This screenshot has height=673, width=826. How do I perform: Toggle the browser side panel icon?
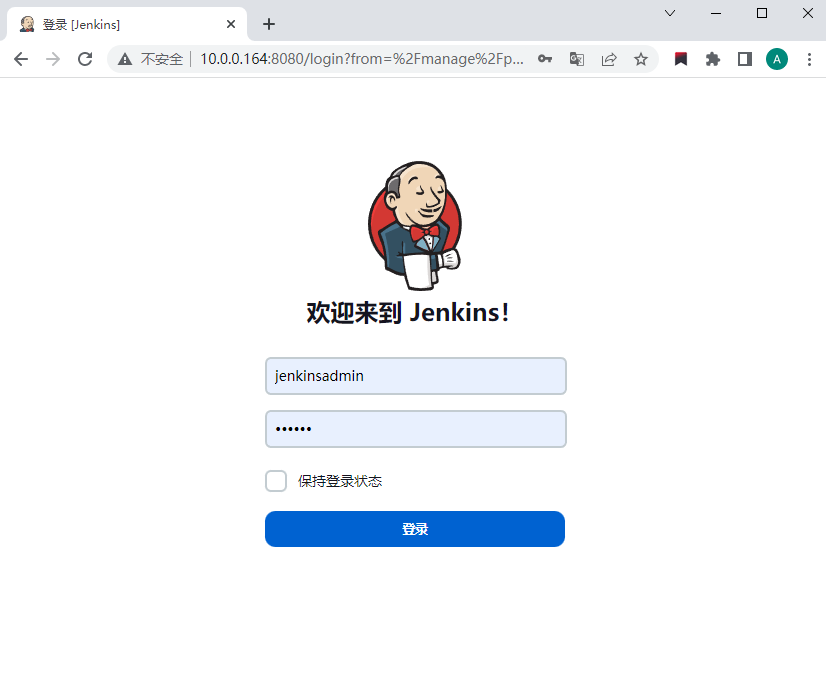tap(745, 59)
